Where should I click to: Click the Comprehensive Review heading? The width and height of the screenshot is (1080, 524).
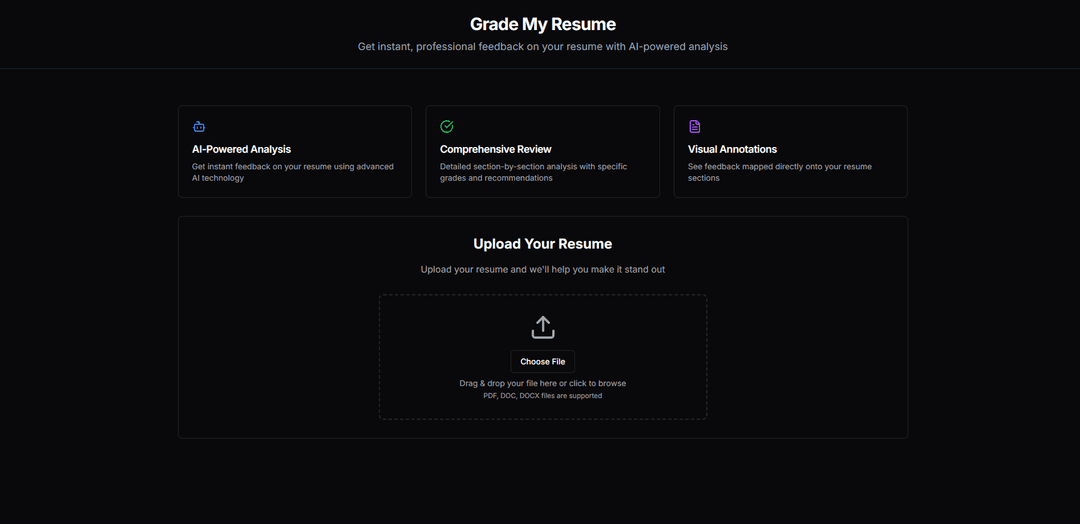coord(496,149)
